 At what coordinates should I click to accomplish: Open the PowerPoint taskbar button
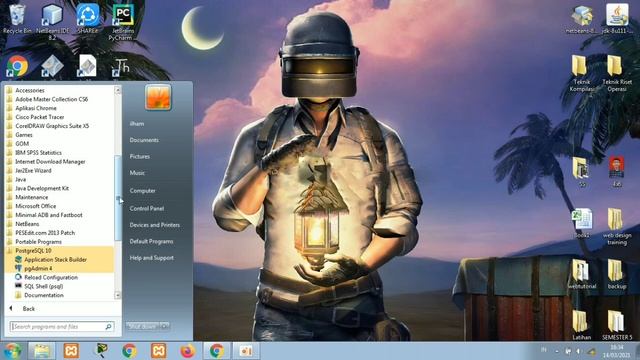point(246,351)
